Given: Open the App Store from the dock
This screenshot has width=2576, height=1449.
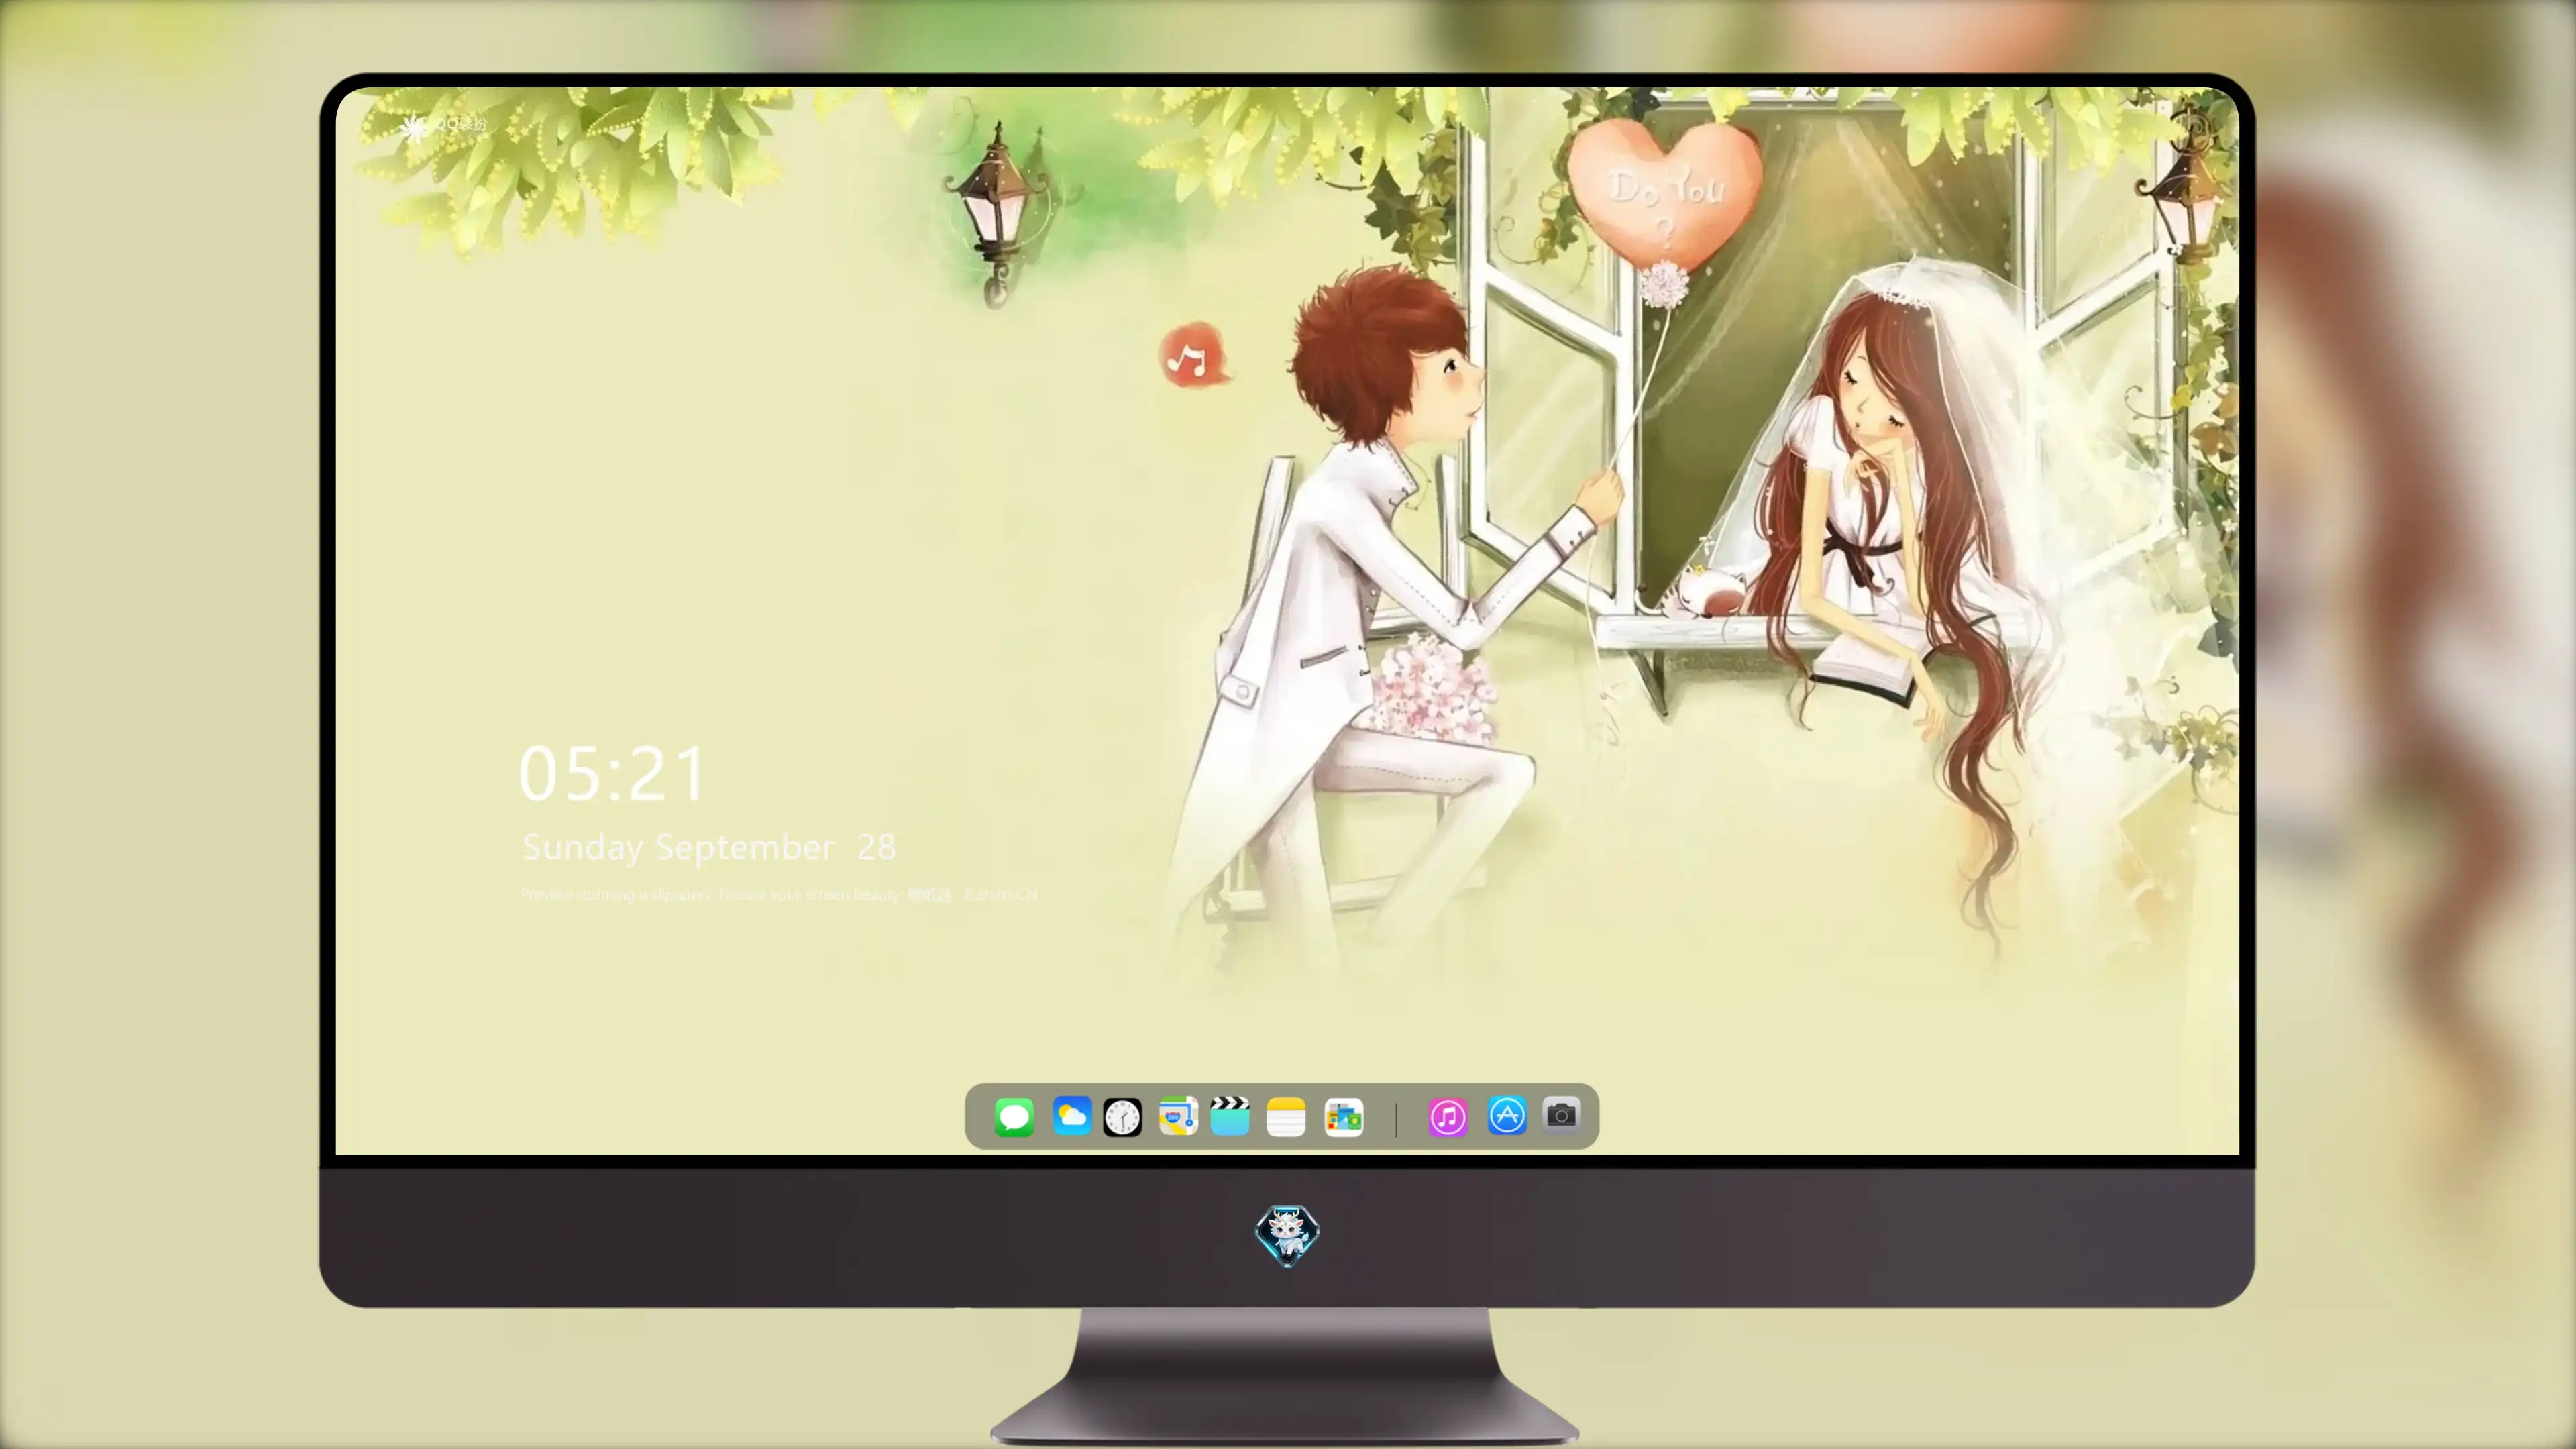Looking at the screenshot, I should click(x=1507, y=1116).
